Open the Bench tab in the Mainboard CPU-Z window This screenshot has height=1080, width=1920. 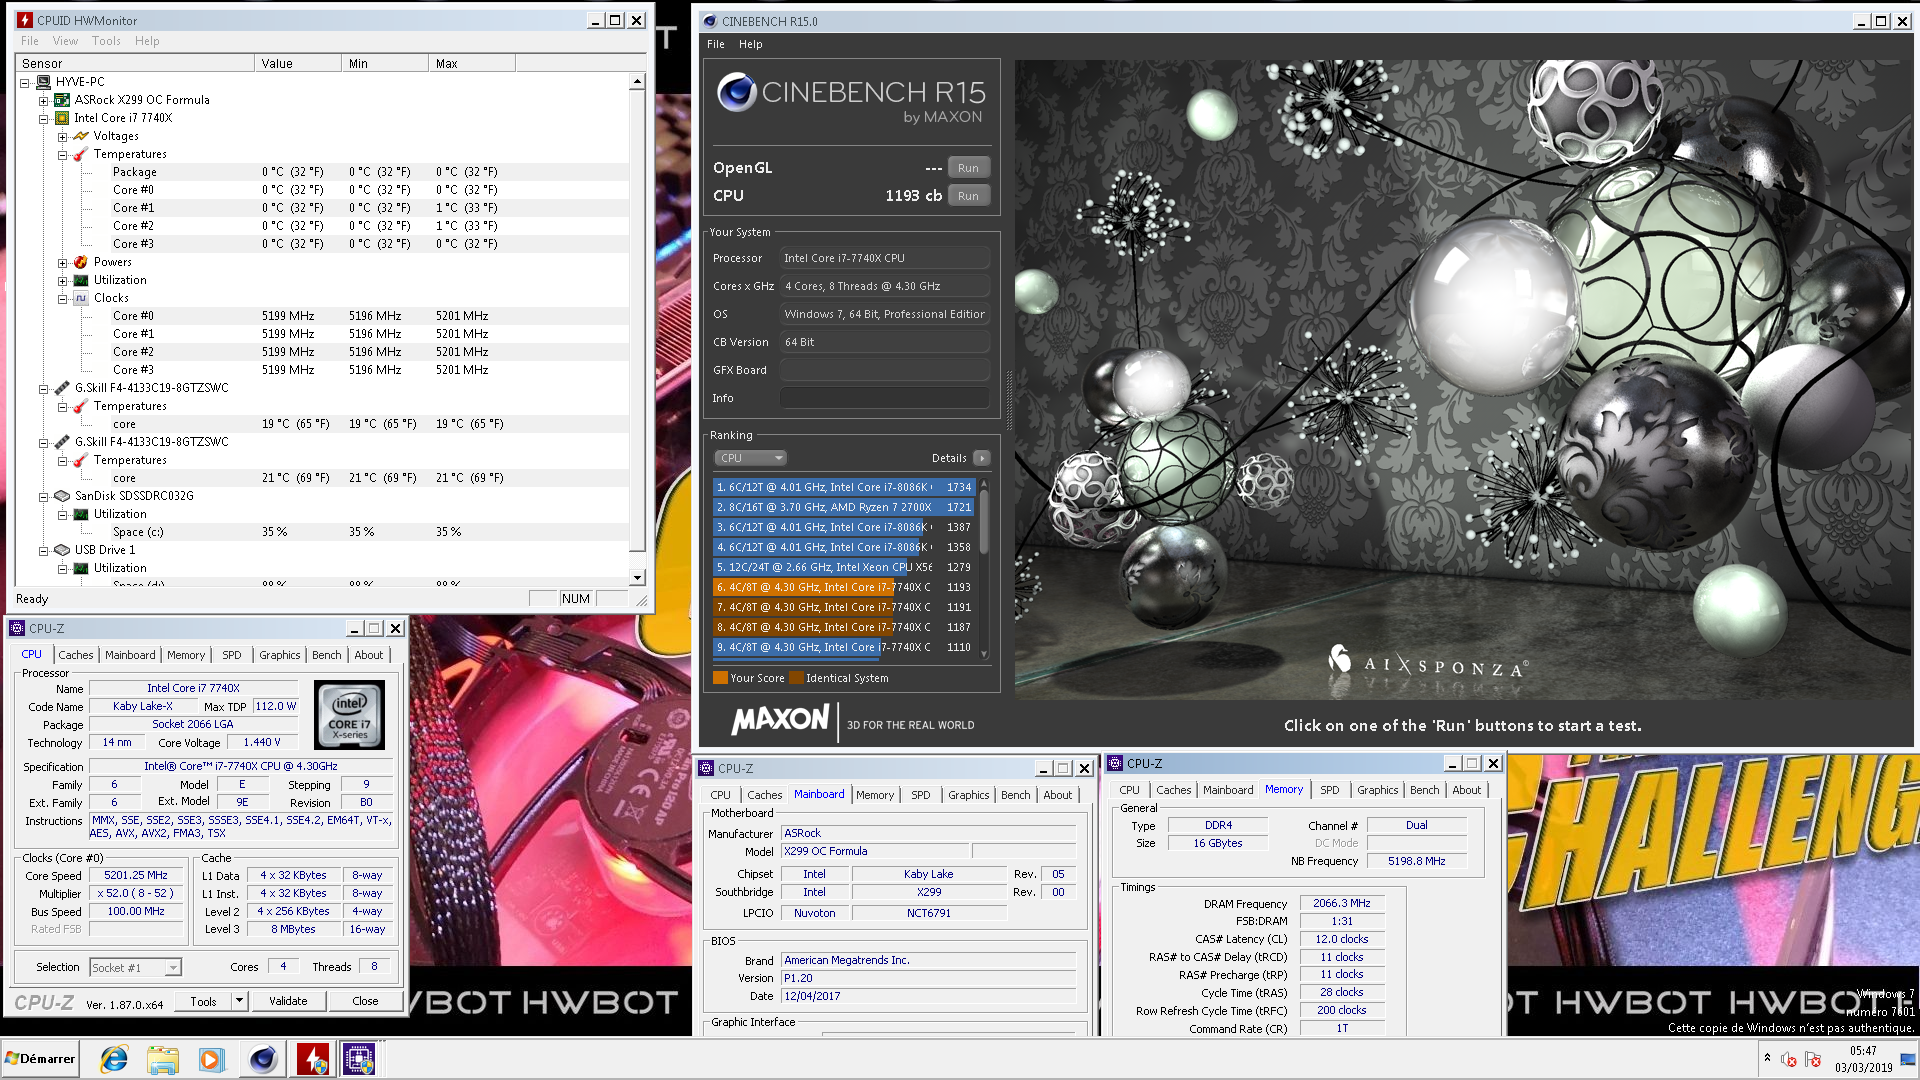[1015, 795]
